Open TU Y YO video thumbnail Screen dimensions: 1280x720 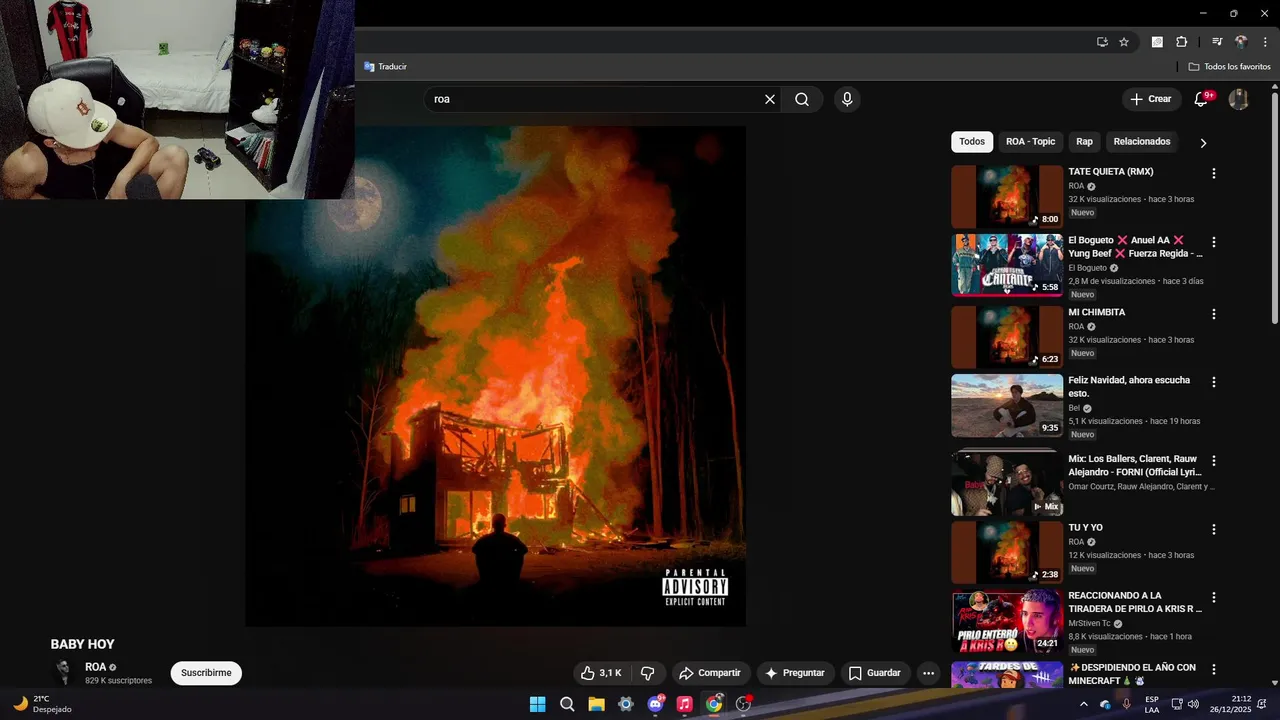pos(1007,552)
